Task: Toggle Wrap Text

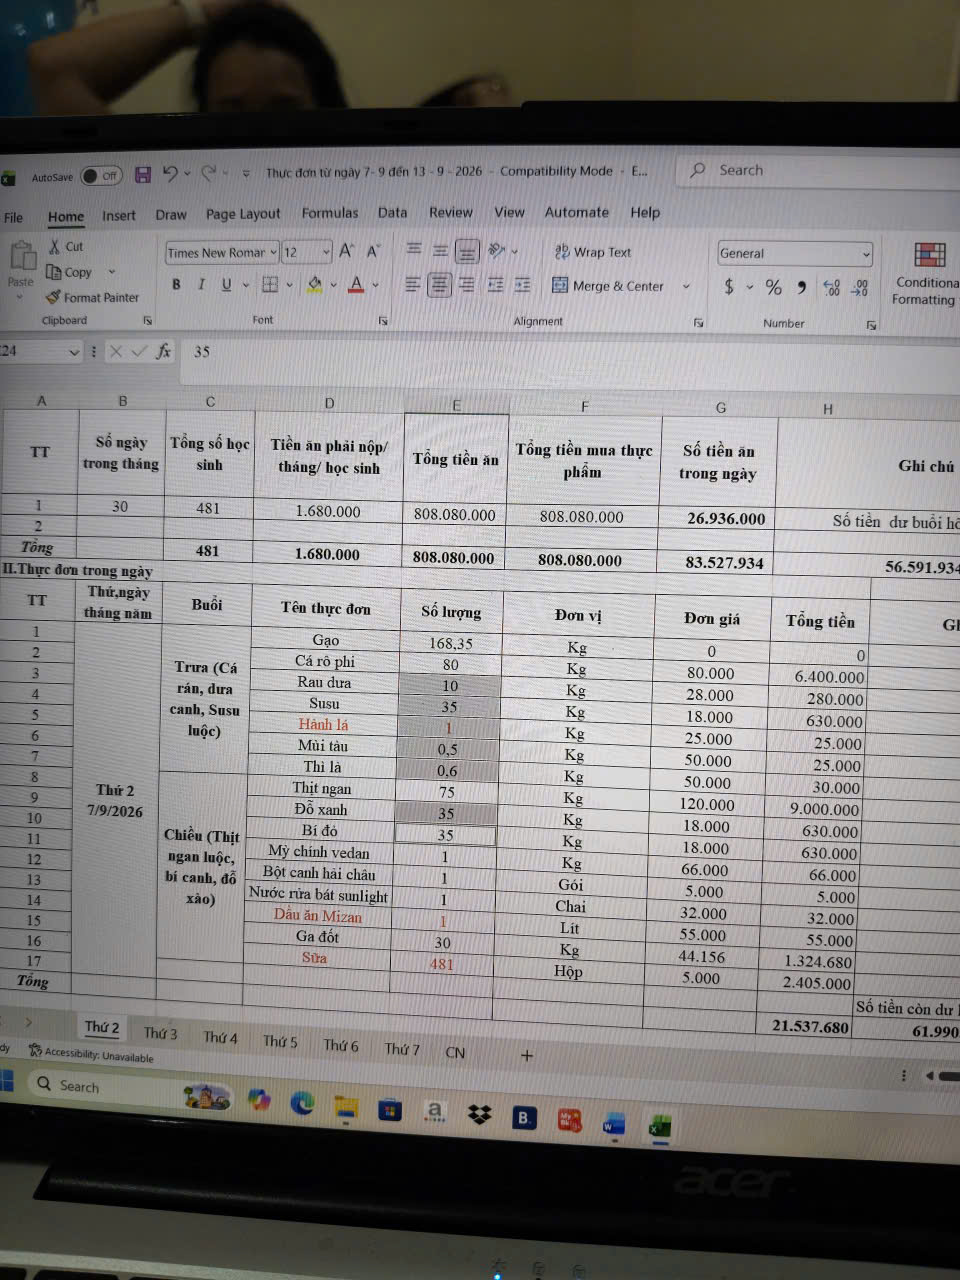Action: click(x=593, y=252)
